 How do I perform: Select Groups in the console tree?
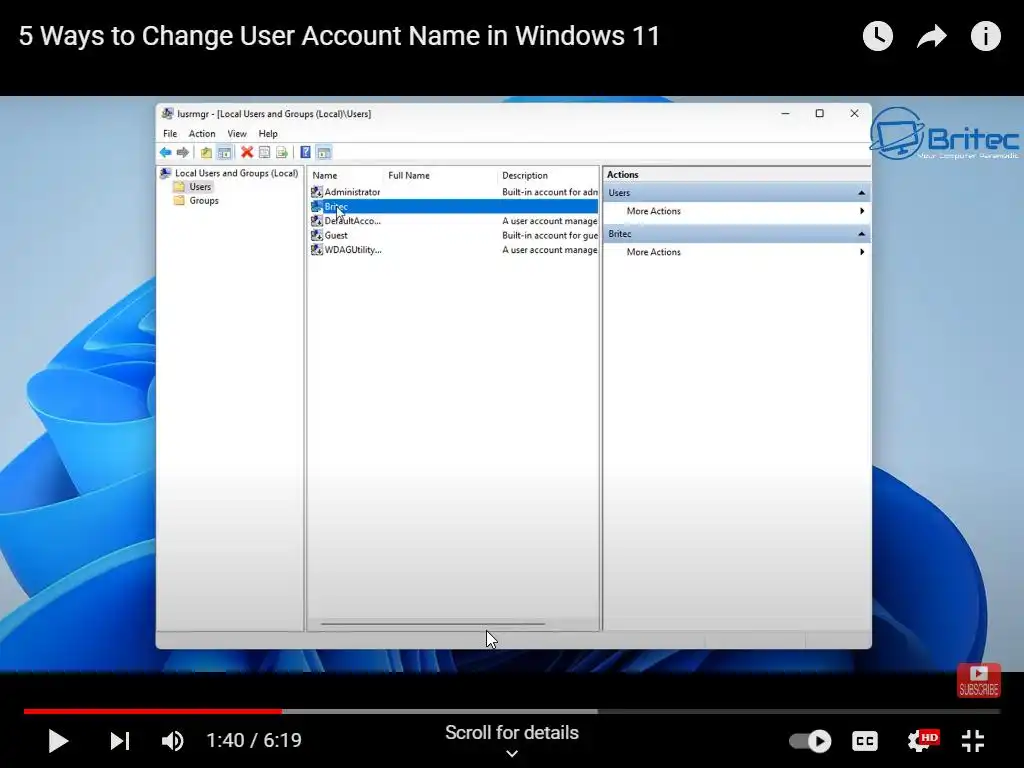click(204, 200)
